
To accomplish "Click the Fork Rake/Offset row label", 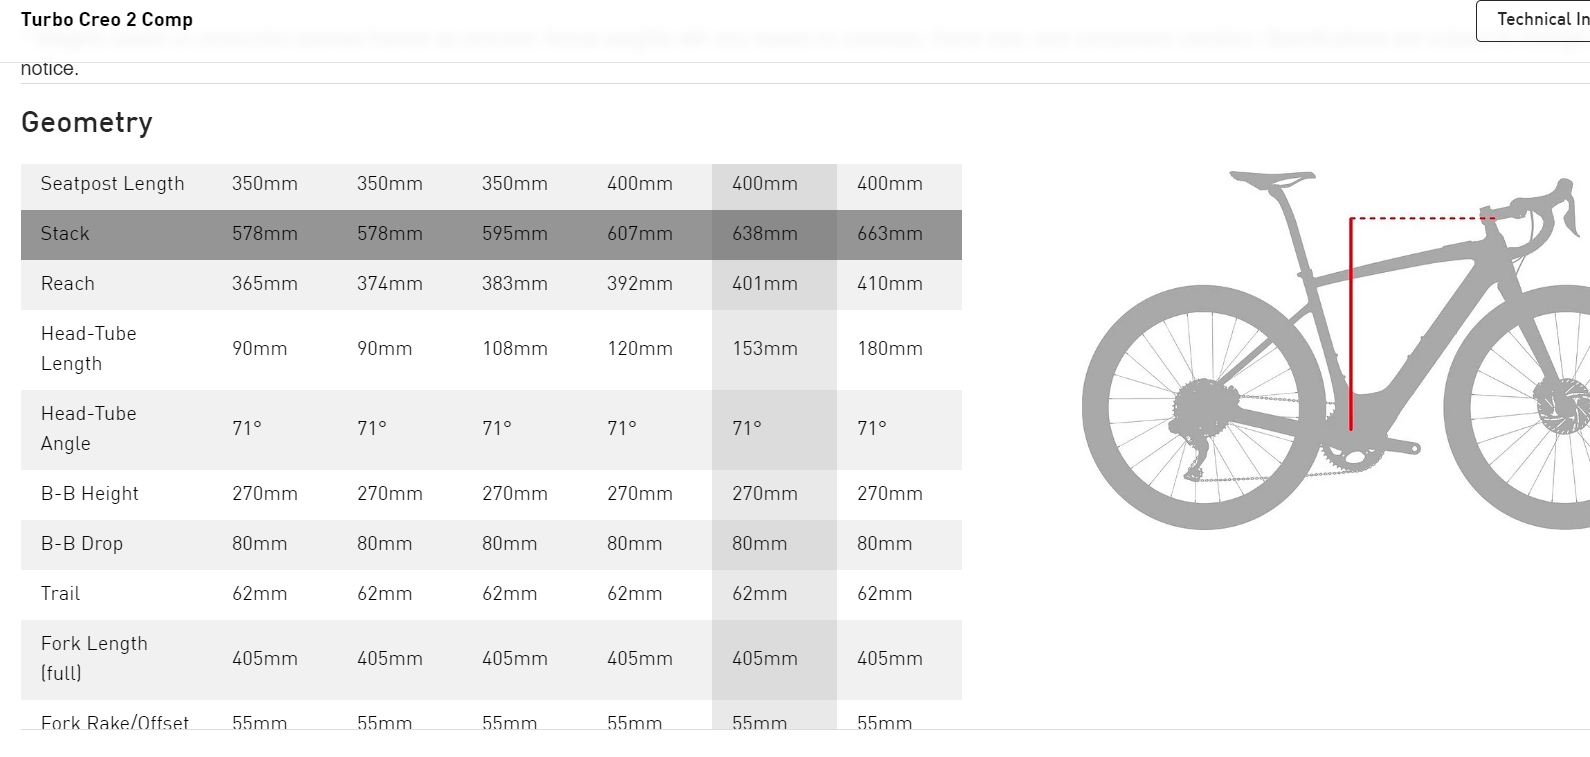I will [x=114, y=722].
